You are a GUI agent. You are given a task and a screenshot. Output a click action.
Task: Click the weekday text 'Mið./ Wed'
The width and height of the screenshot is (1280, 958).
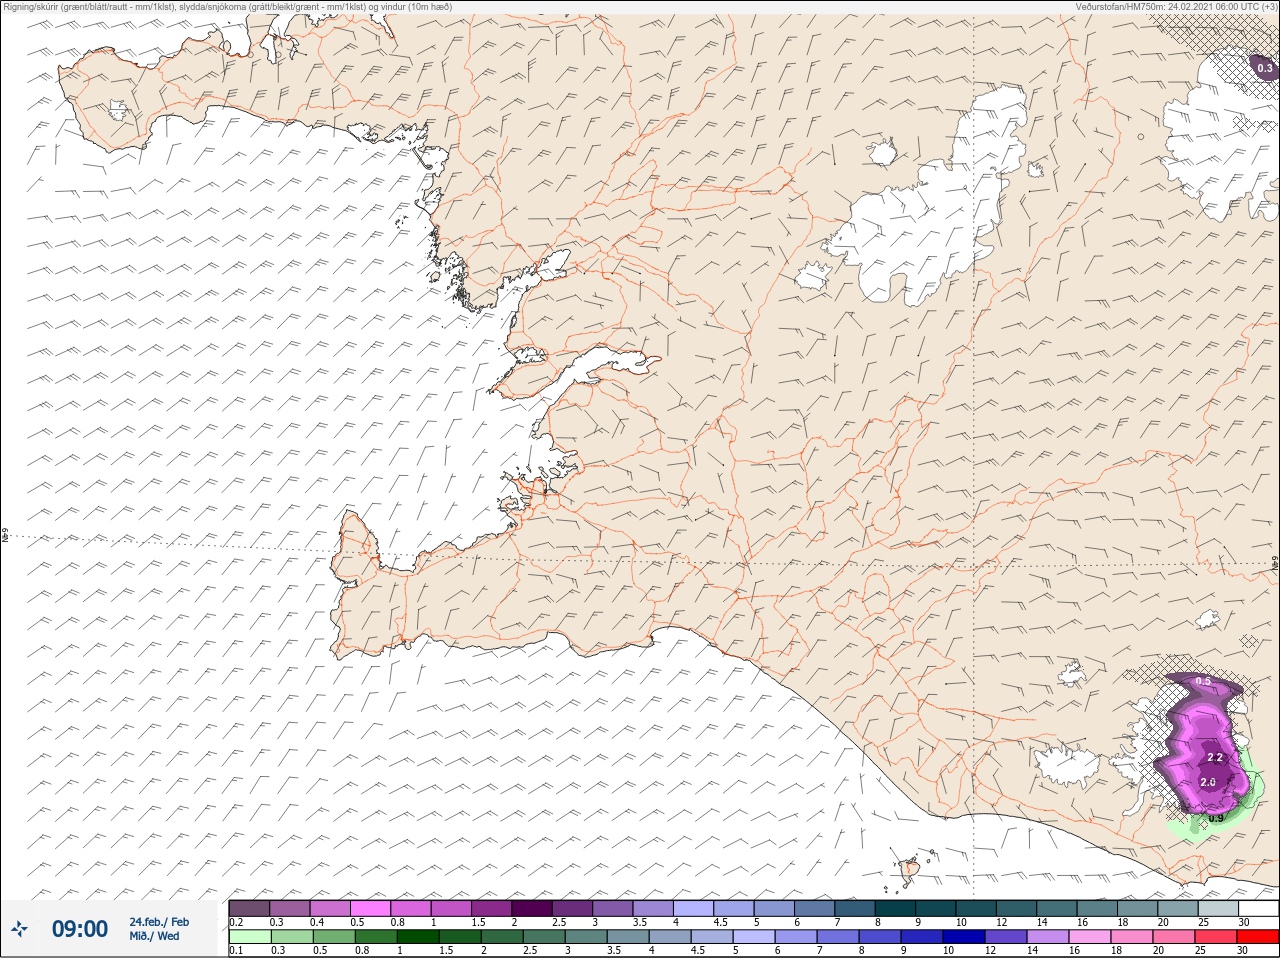coord(154,937)
